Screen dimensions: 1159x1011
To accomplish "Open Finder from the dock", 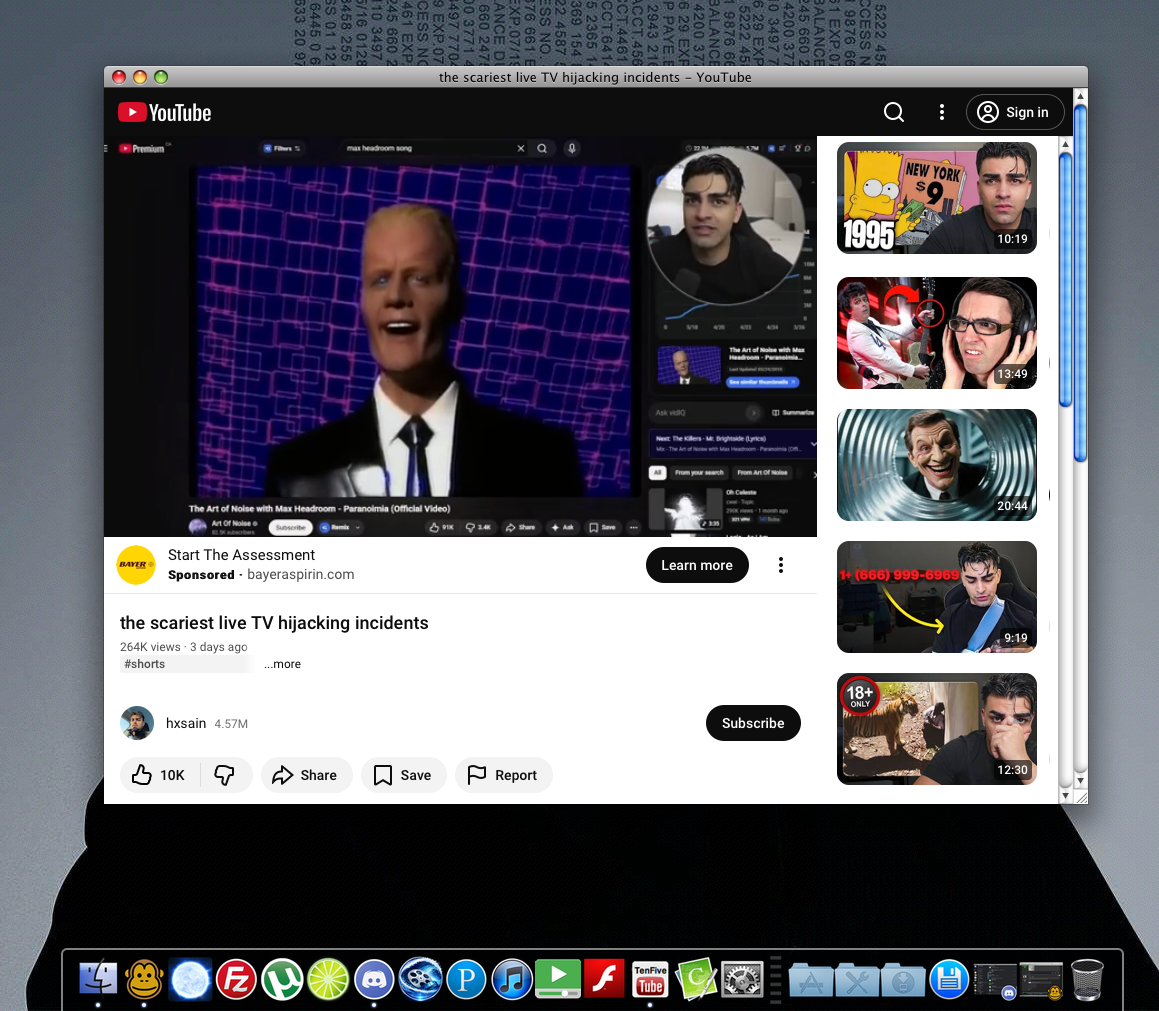I will coord(98,978).
